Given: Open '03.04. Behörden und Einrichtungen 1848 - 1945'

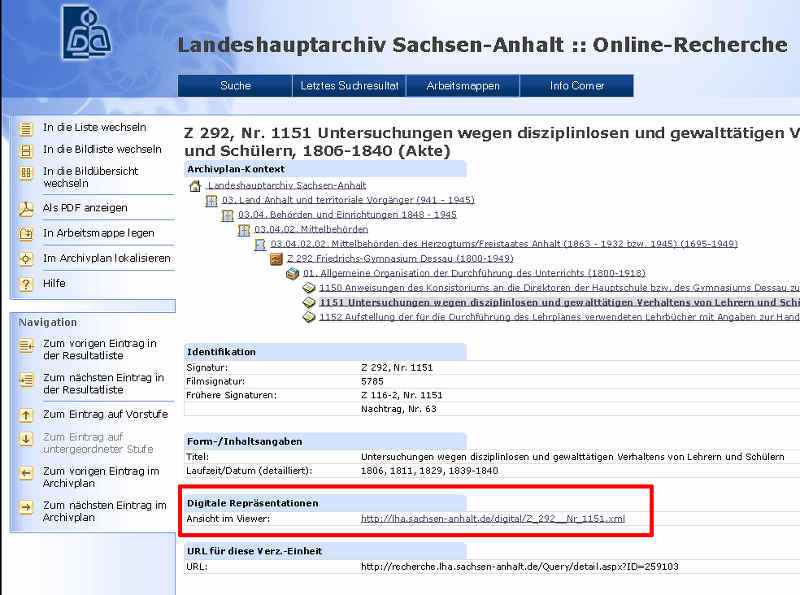Looking at the screenshot, I should click(x=347, y=215).
